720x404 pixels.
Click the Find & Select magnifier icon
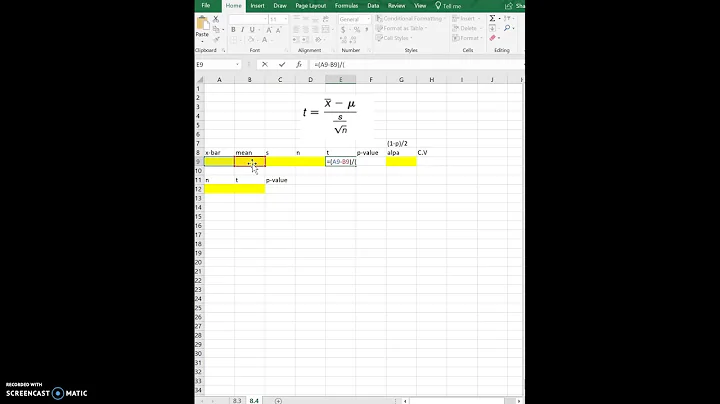[x=507, y=28]
